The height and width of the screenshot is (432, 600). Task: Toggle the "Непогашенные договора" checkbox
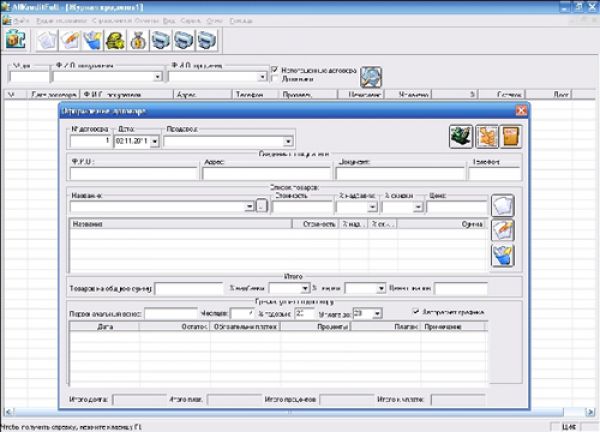point(276,70)
